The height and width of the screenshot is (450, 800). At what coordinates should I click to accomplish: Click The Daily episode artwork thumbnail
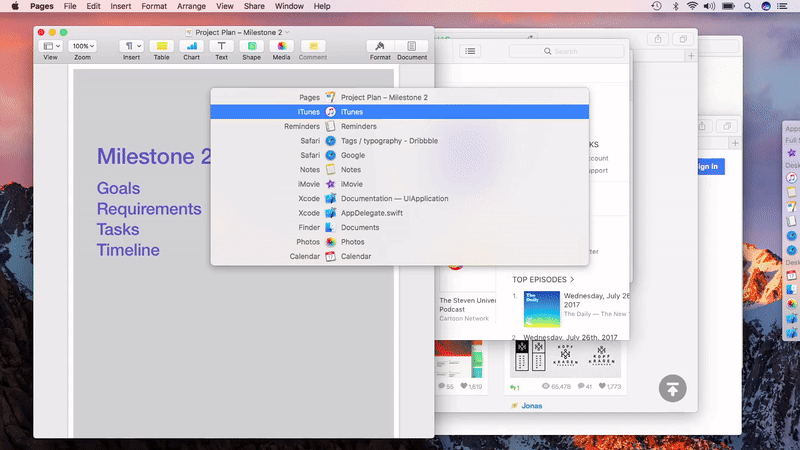(542, 309)
